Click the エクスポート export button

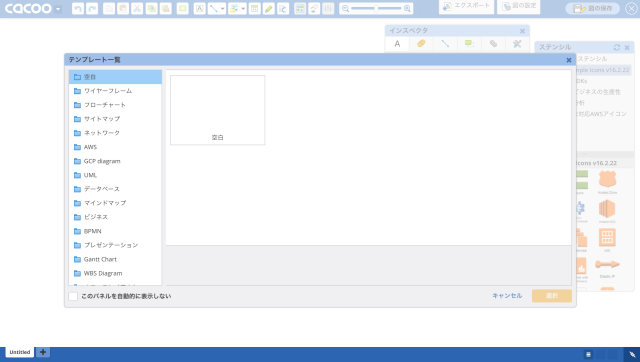coord(466,7)
